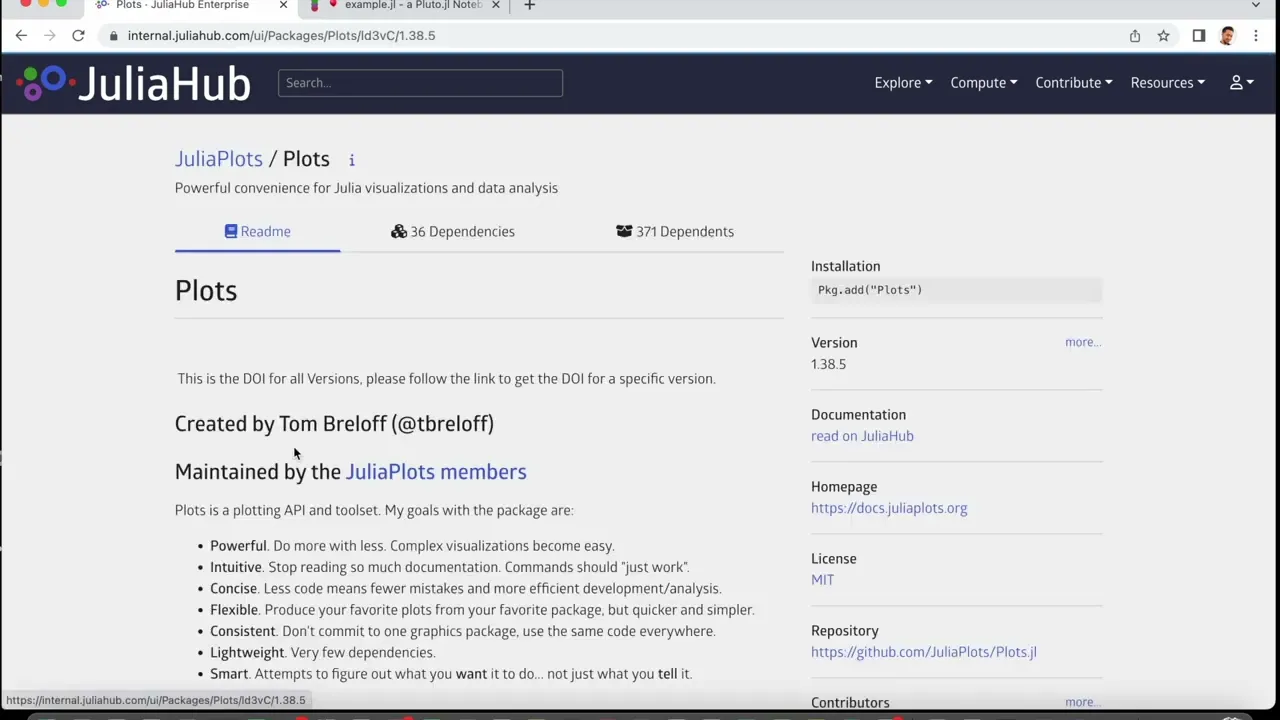Open the share page icon
Screen dimensions: 1280x720
pos(1135,35)
